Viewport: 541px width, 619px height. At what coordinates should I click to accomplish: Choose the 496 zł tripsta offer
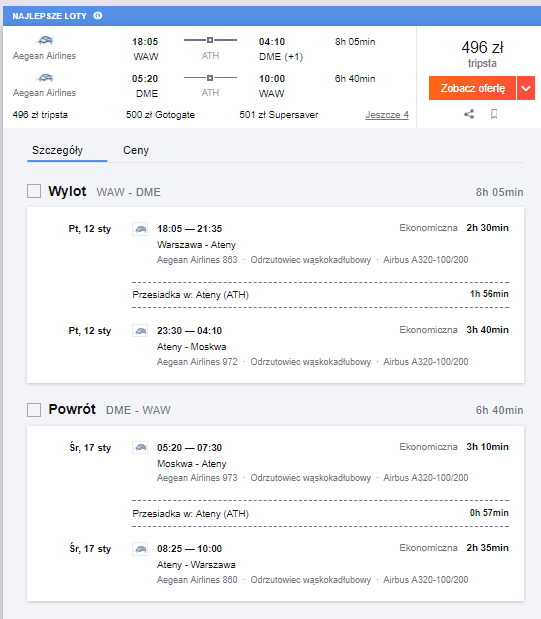[x=40, y=115]
